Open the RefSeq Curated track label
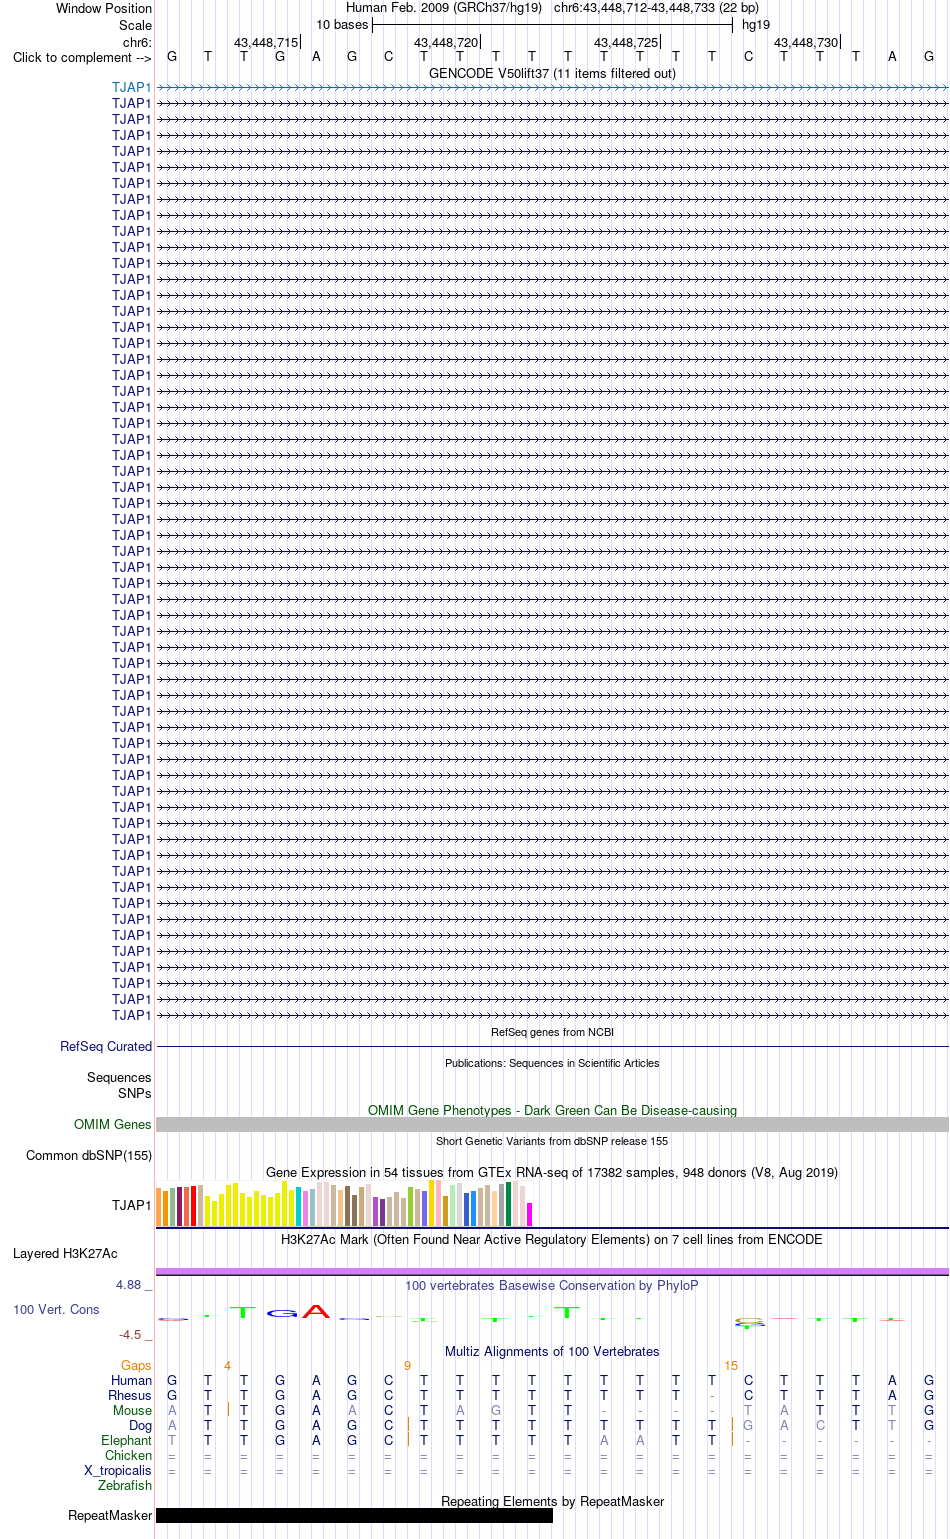The width and height of the screenshot is (950, 1539). [106, 1047]
